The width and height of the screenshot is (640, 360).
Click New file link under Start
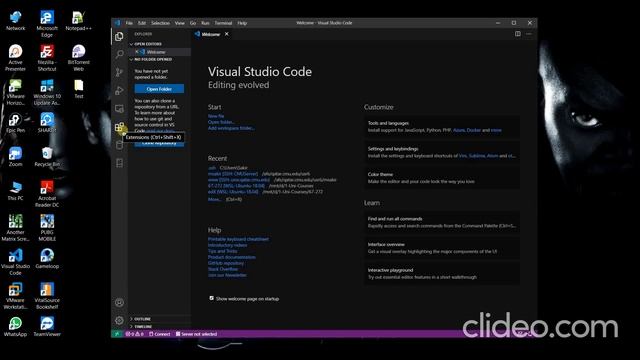[216, 116]
